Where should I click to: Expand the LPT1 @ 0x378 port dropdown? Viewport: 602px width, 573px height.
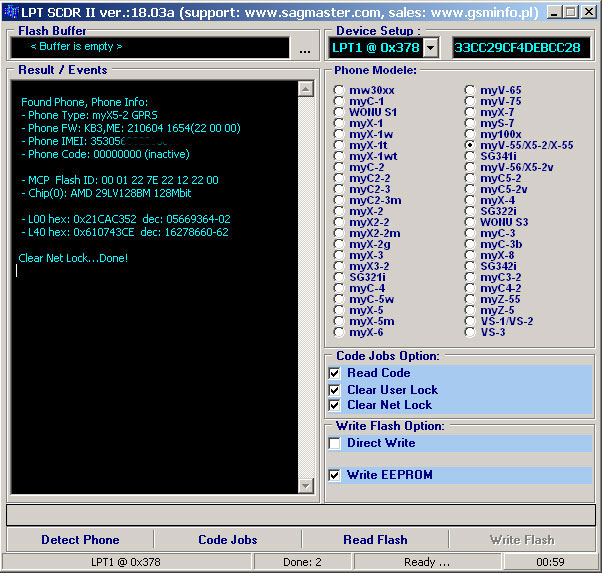click(431, 48)
